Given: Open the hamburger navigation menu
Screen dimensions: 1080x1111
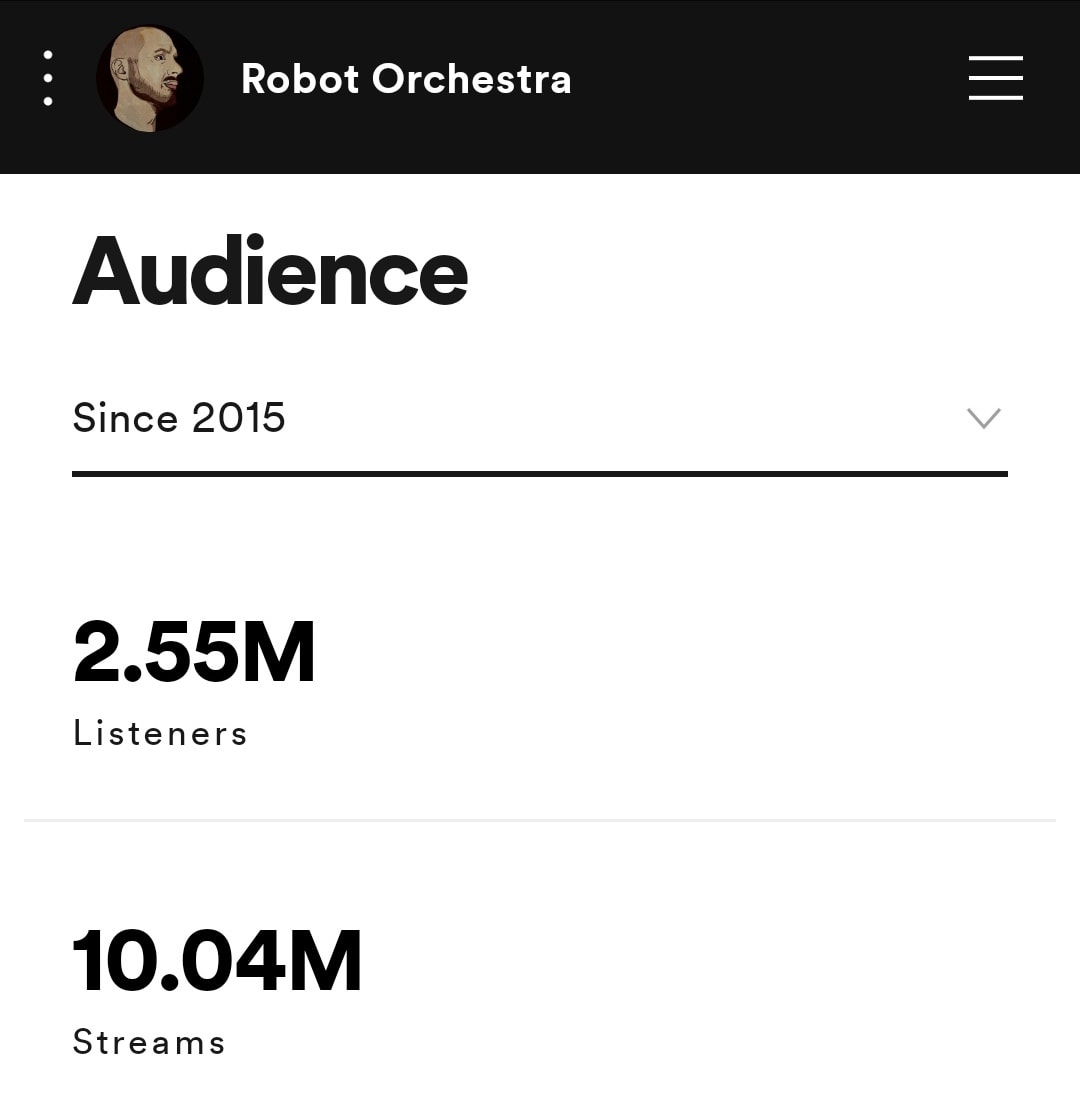Looking at the screenshot, I should [x=996, y=78].
